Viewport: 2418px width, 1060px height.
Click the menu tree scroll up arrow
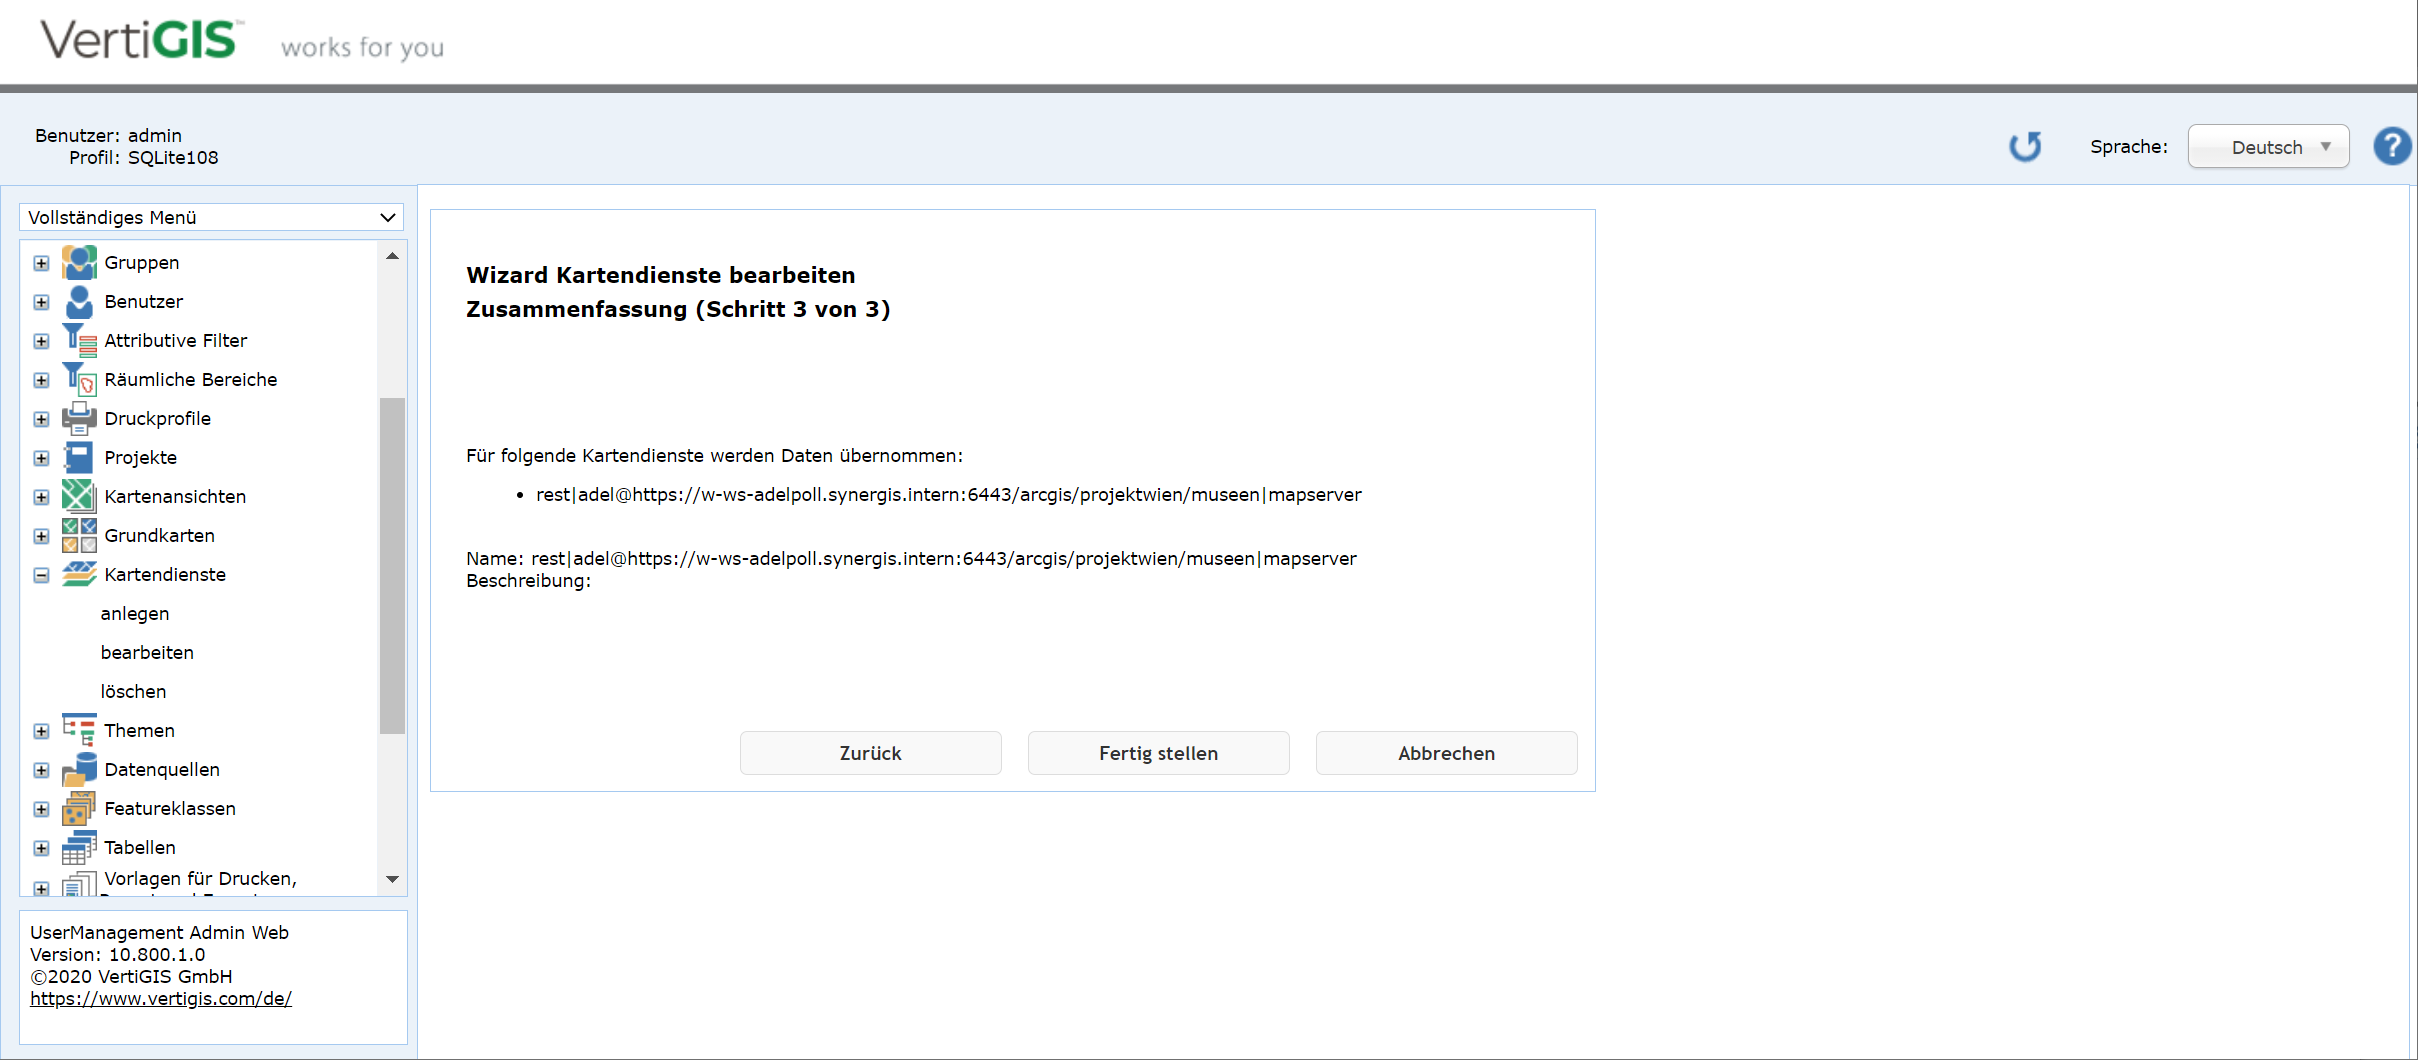click(393, 256)
